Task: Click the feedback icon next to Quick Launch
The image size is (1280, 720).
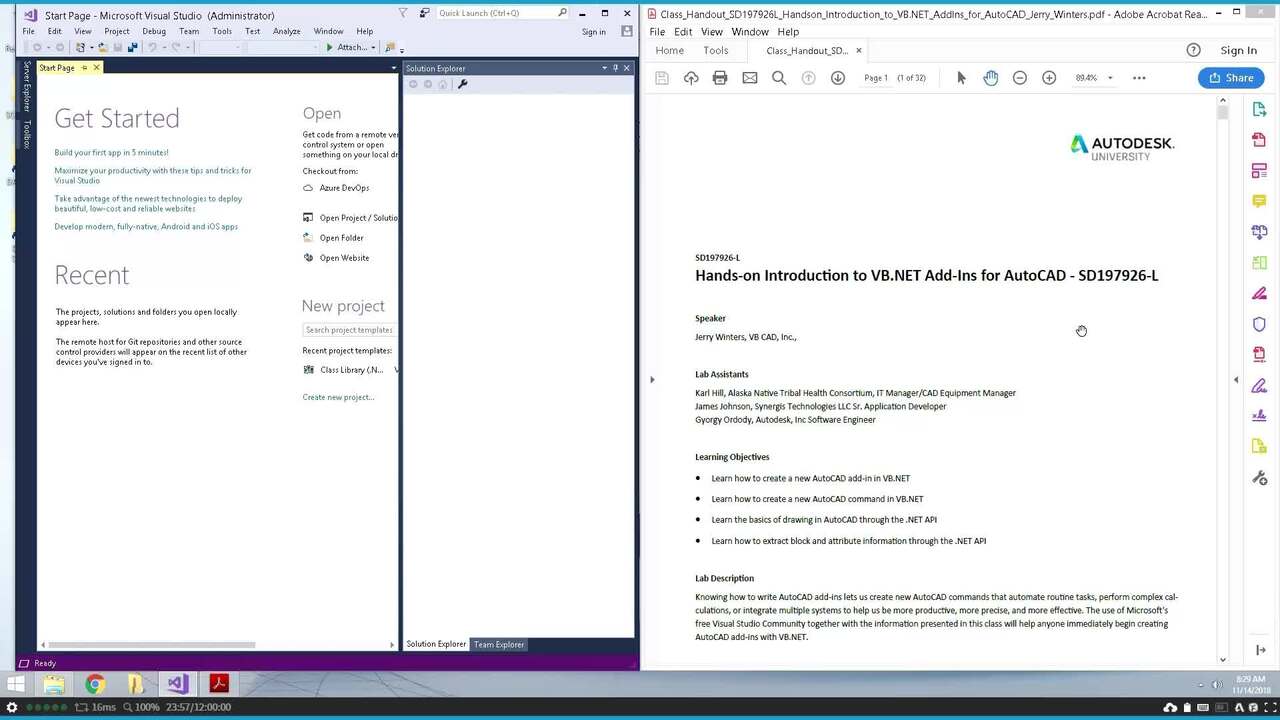Action: click(425, 13)
